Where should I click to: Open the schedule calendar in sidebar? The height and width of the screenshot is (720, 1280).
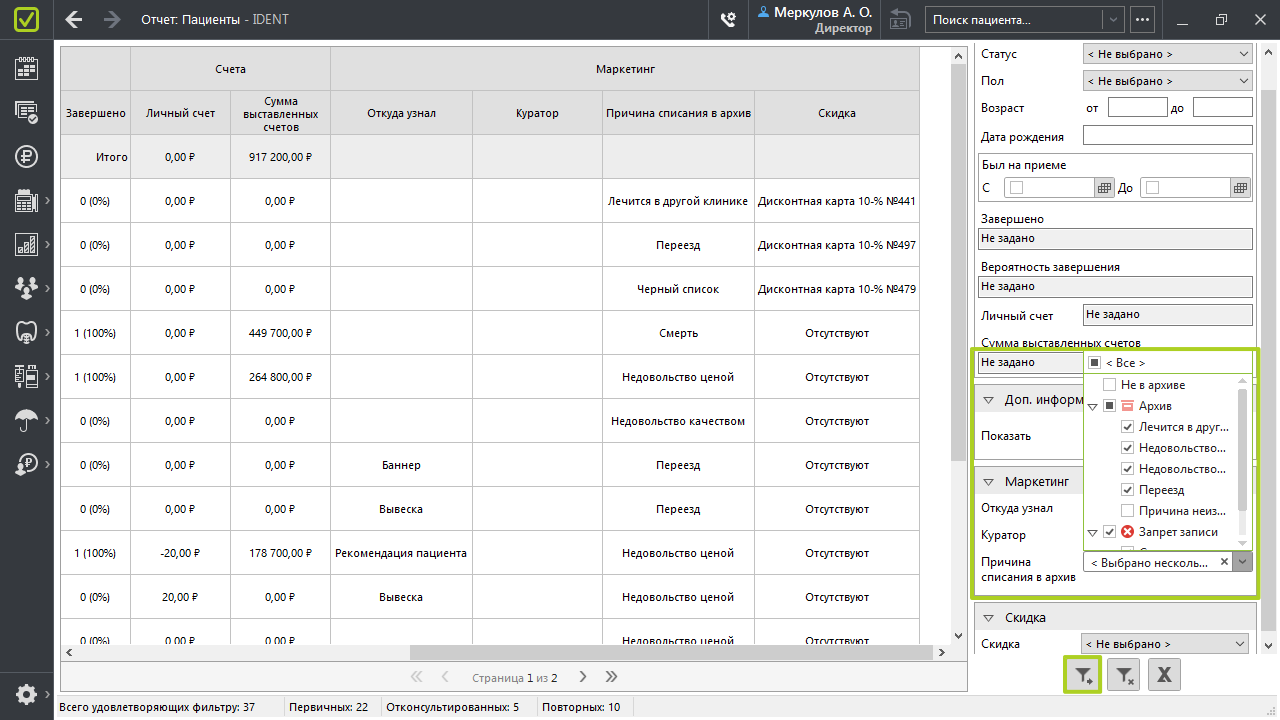[27, 68]
